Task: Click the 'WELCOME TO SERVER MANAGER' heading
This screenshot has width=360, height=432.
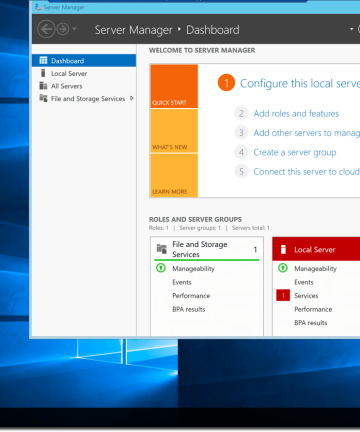Action: (202, 50)
